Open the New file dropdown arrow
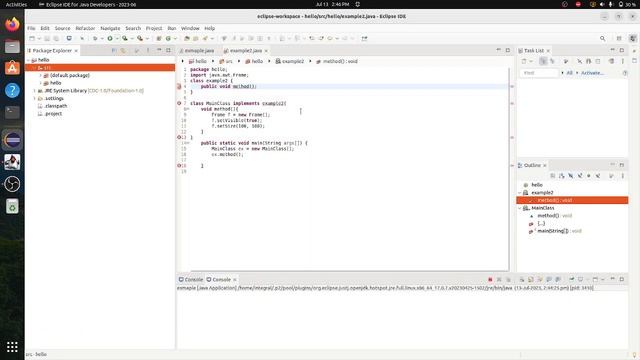The width and height of the screenshot is (640, 360). coord(39,38)
